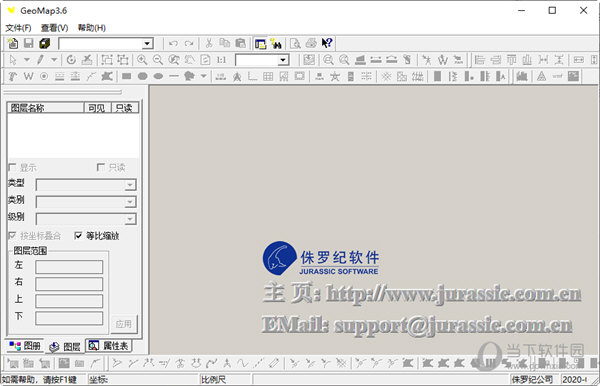Viewport: 600px width, 386px height.
Task: Click the histogram chart icon
Action: [522, 76]
